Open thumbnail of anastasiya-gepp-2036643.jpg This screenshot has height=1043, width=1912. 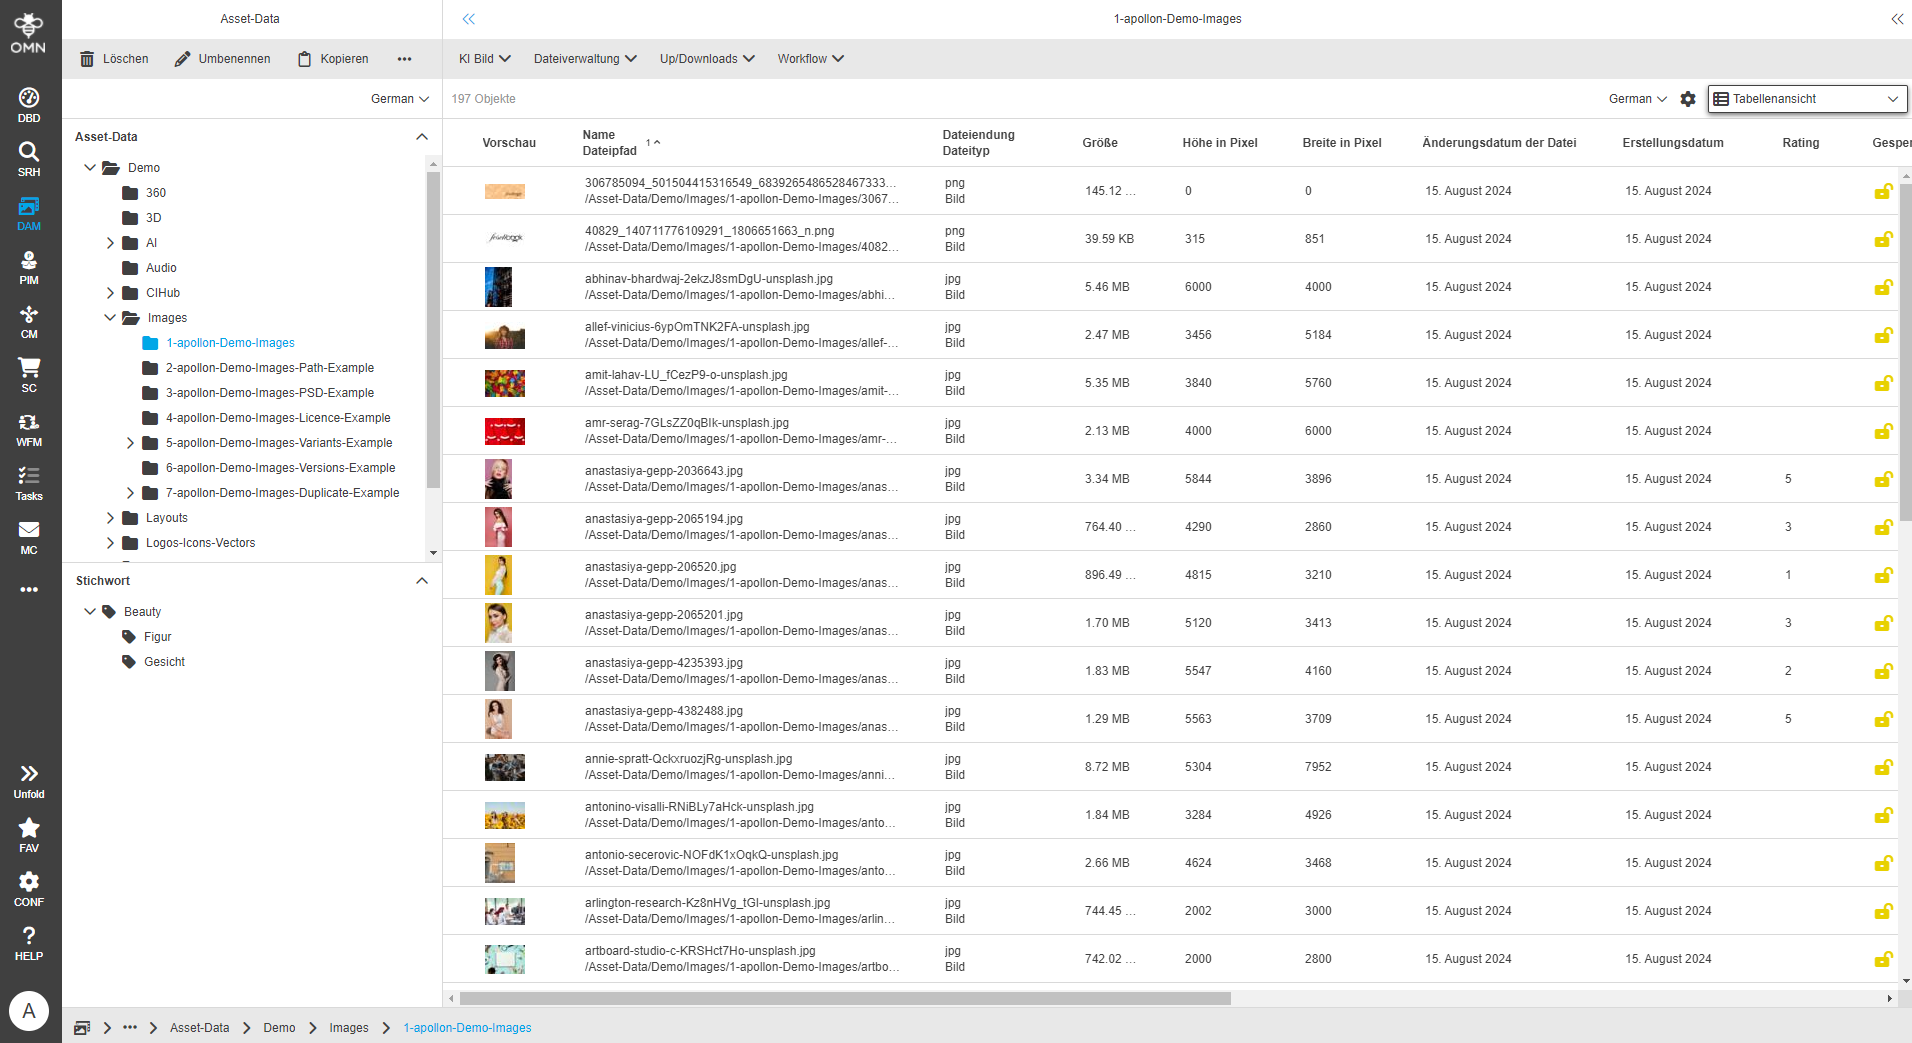[498, 479]
